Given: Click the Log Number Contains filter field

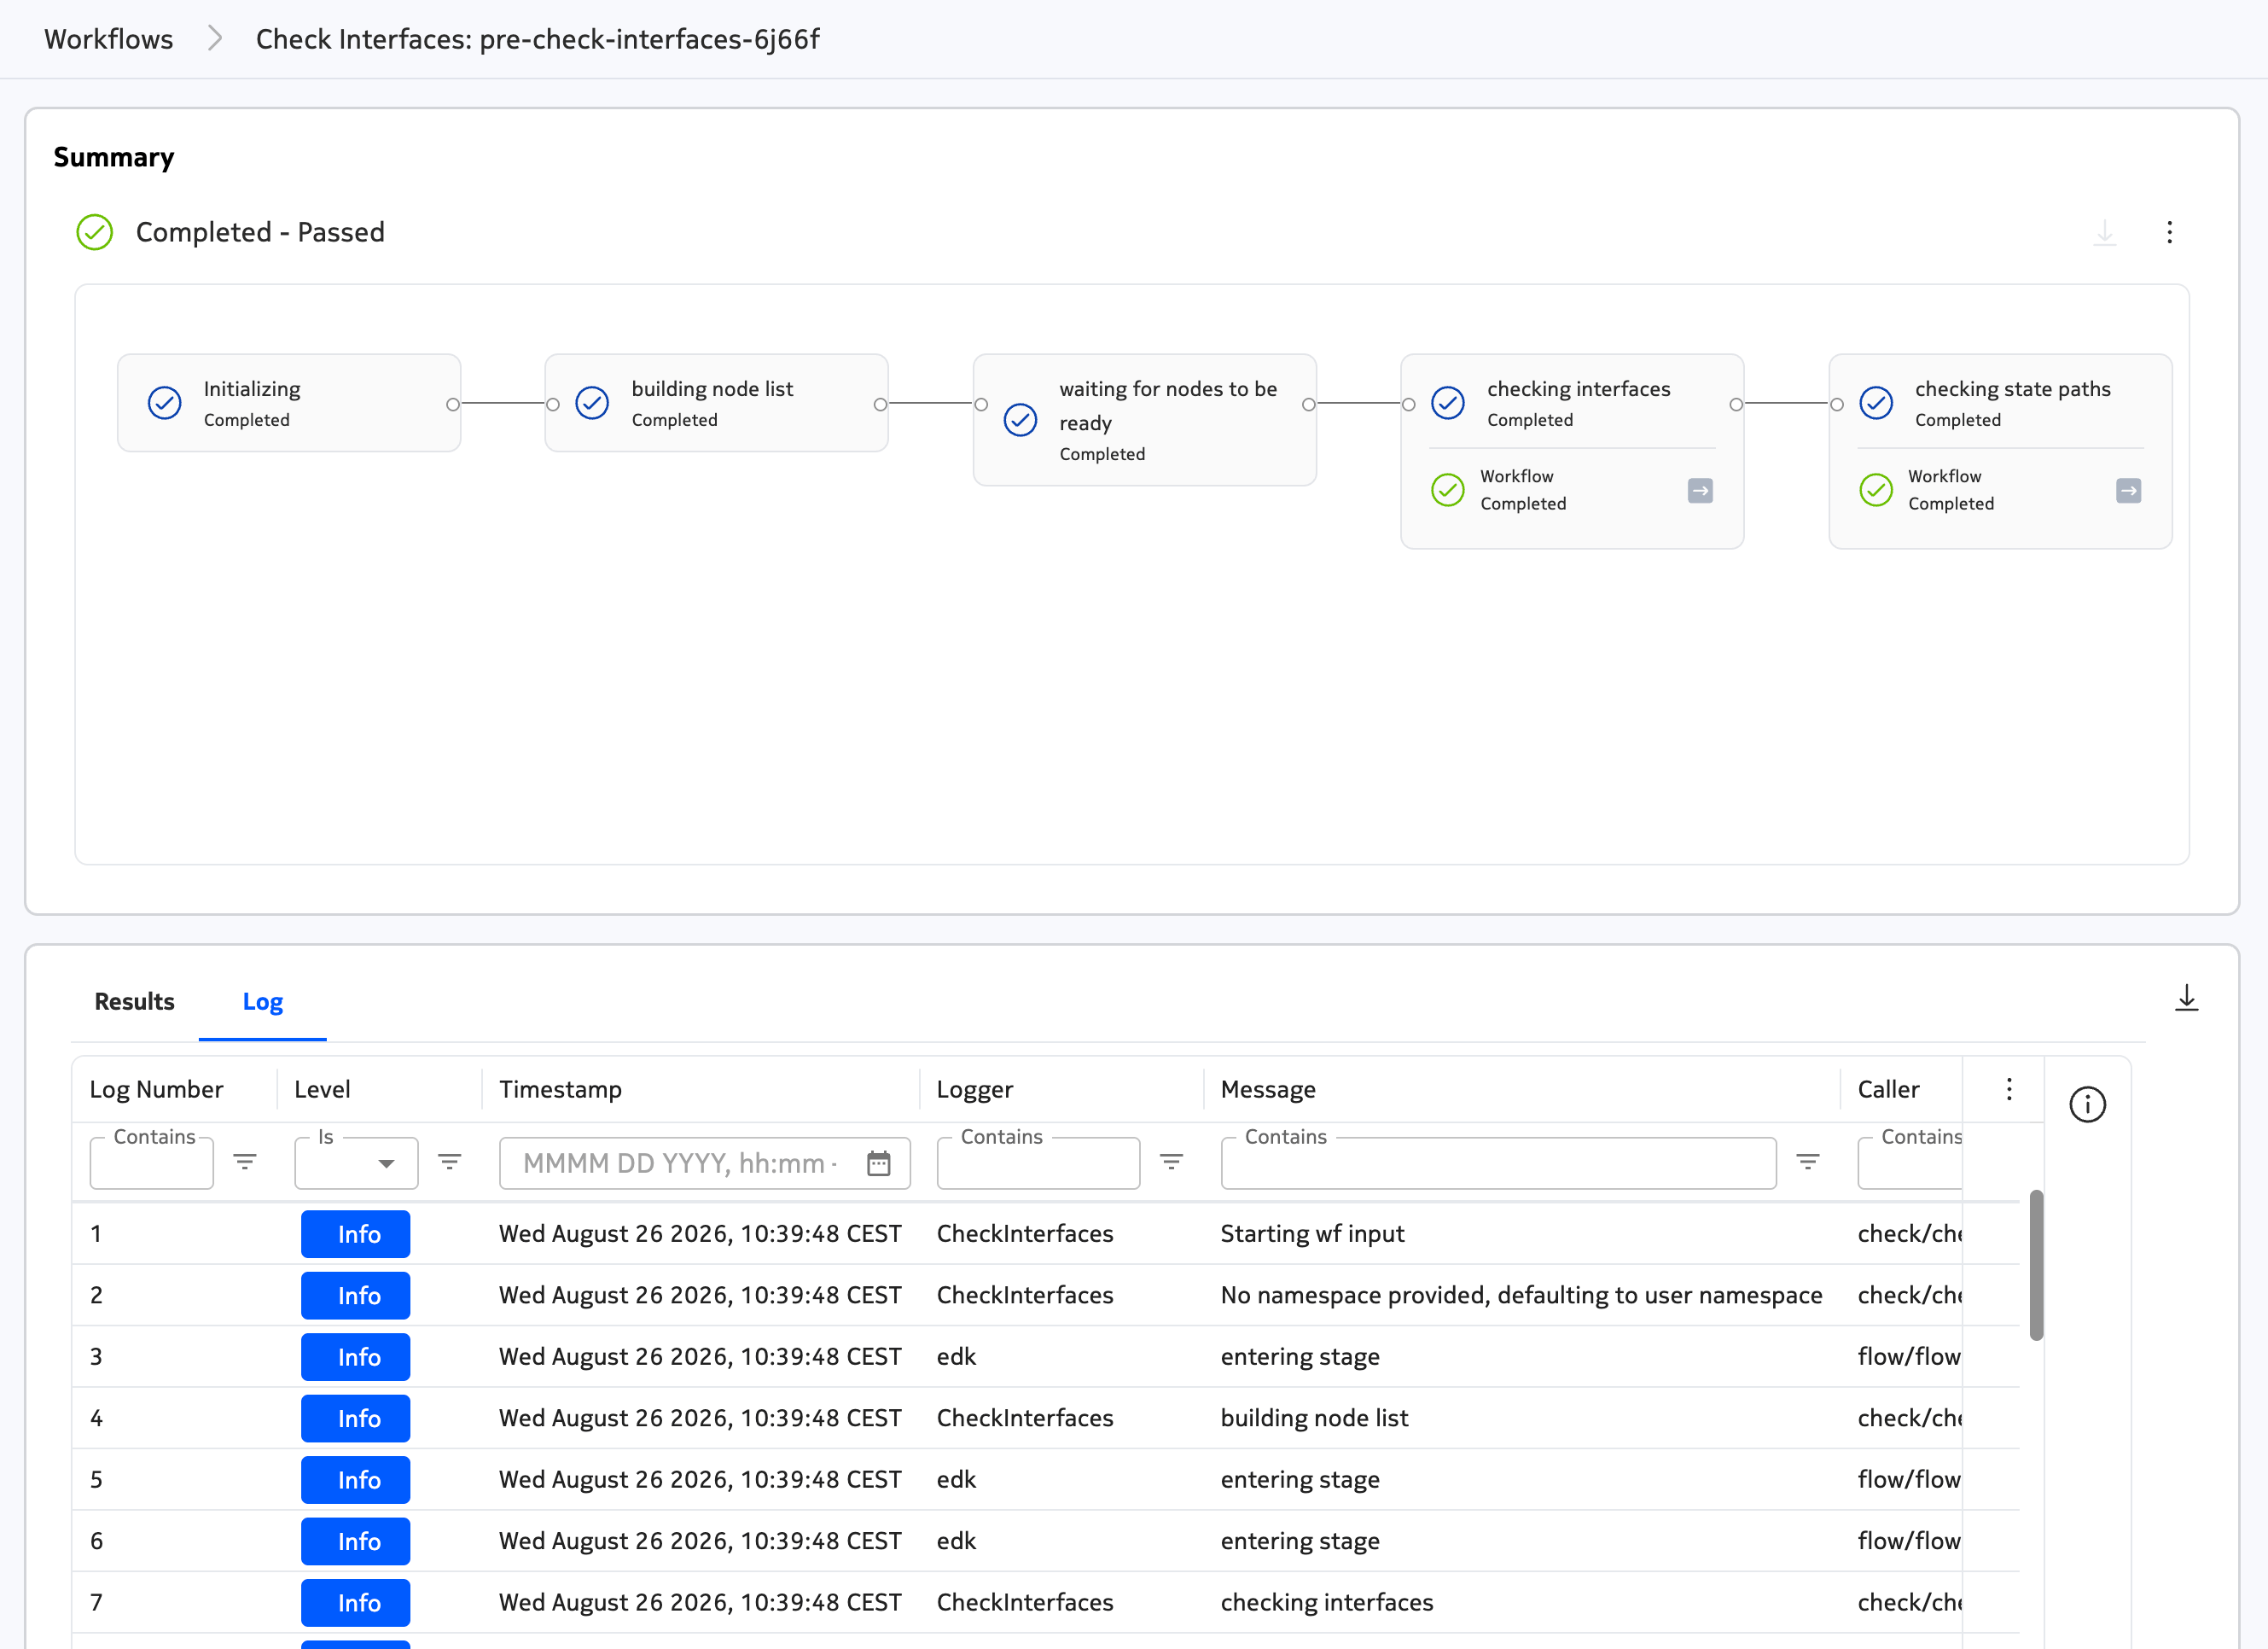Looking at the screenshot, I should pos(151,1163).
